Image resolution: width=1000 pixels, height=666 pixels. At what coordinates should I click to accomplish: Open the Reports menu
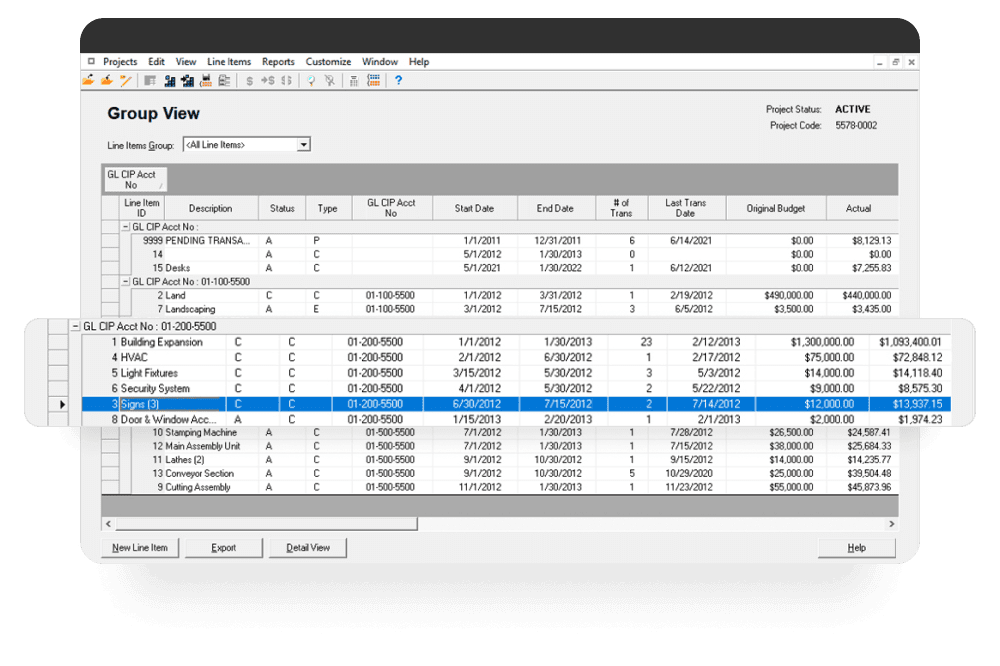pos(278,61)
